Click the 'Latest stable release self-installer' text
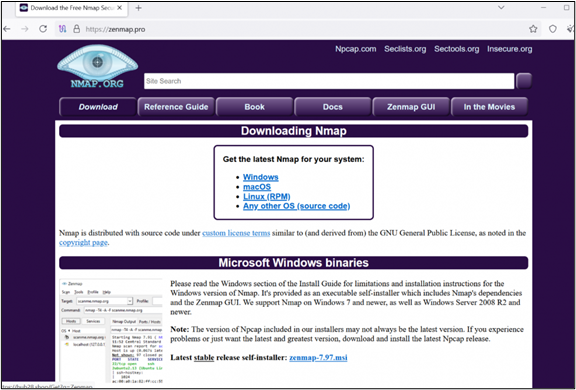The height and width of the screenshot is (390, 576). tap(228, 357)
